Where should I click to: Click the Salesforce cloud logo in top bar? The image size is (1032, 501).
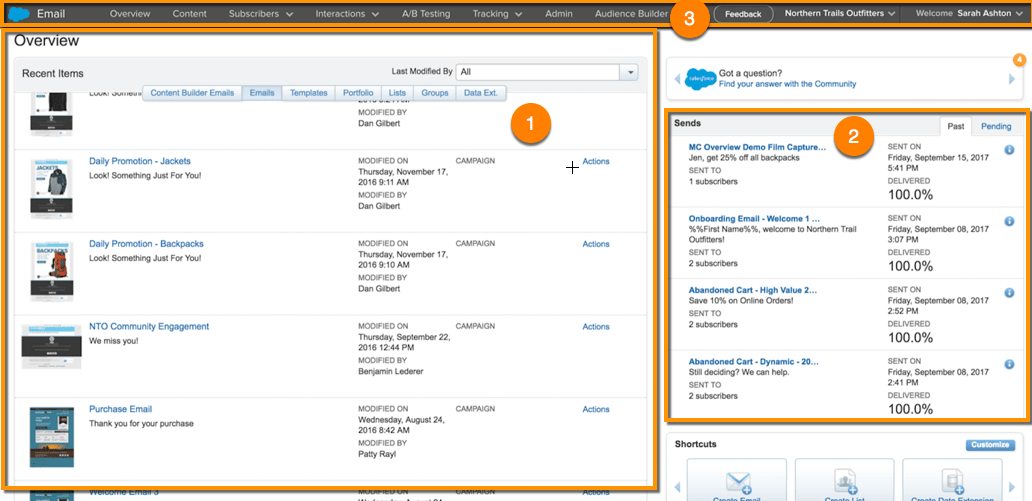pyautogui.click(x=20, y=13)
